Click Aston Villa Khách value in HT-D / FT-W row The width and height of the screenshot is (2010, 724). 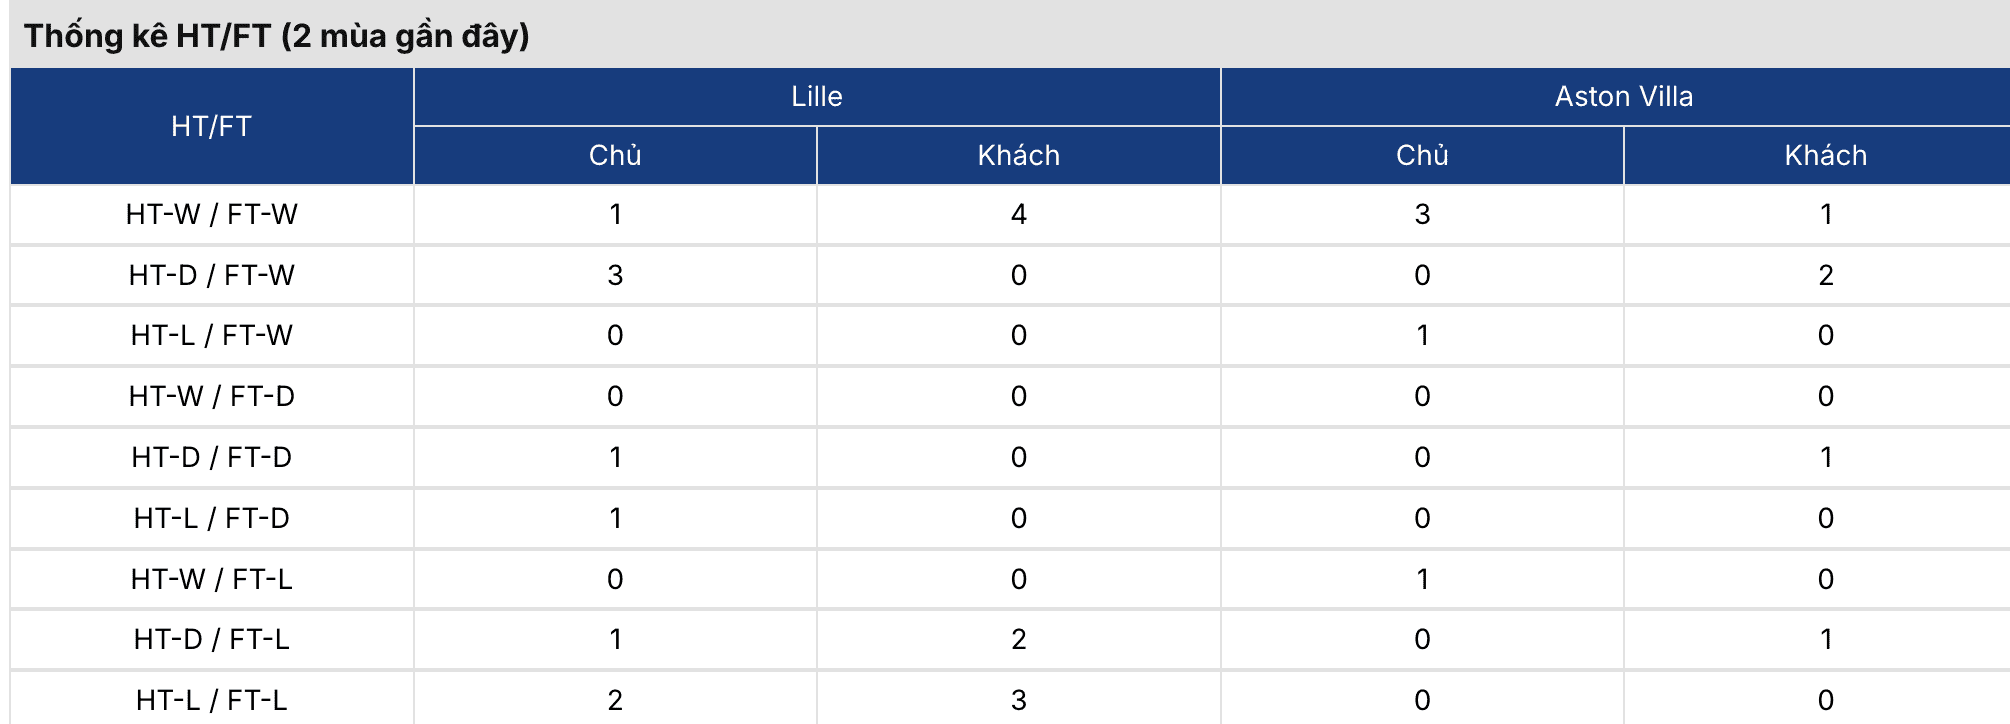tap(1825, 275)
